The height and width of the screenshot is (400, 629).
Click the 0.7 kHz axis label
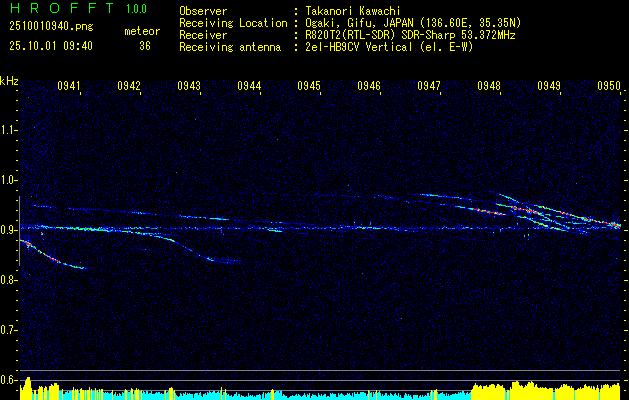click(8, 330)
